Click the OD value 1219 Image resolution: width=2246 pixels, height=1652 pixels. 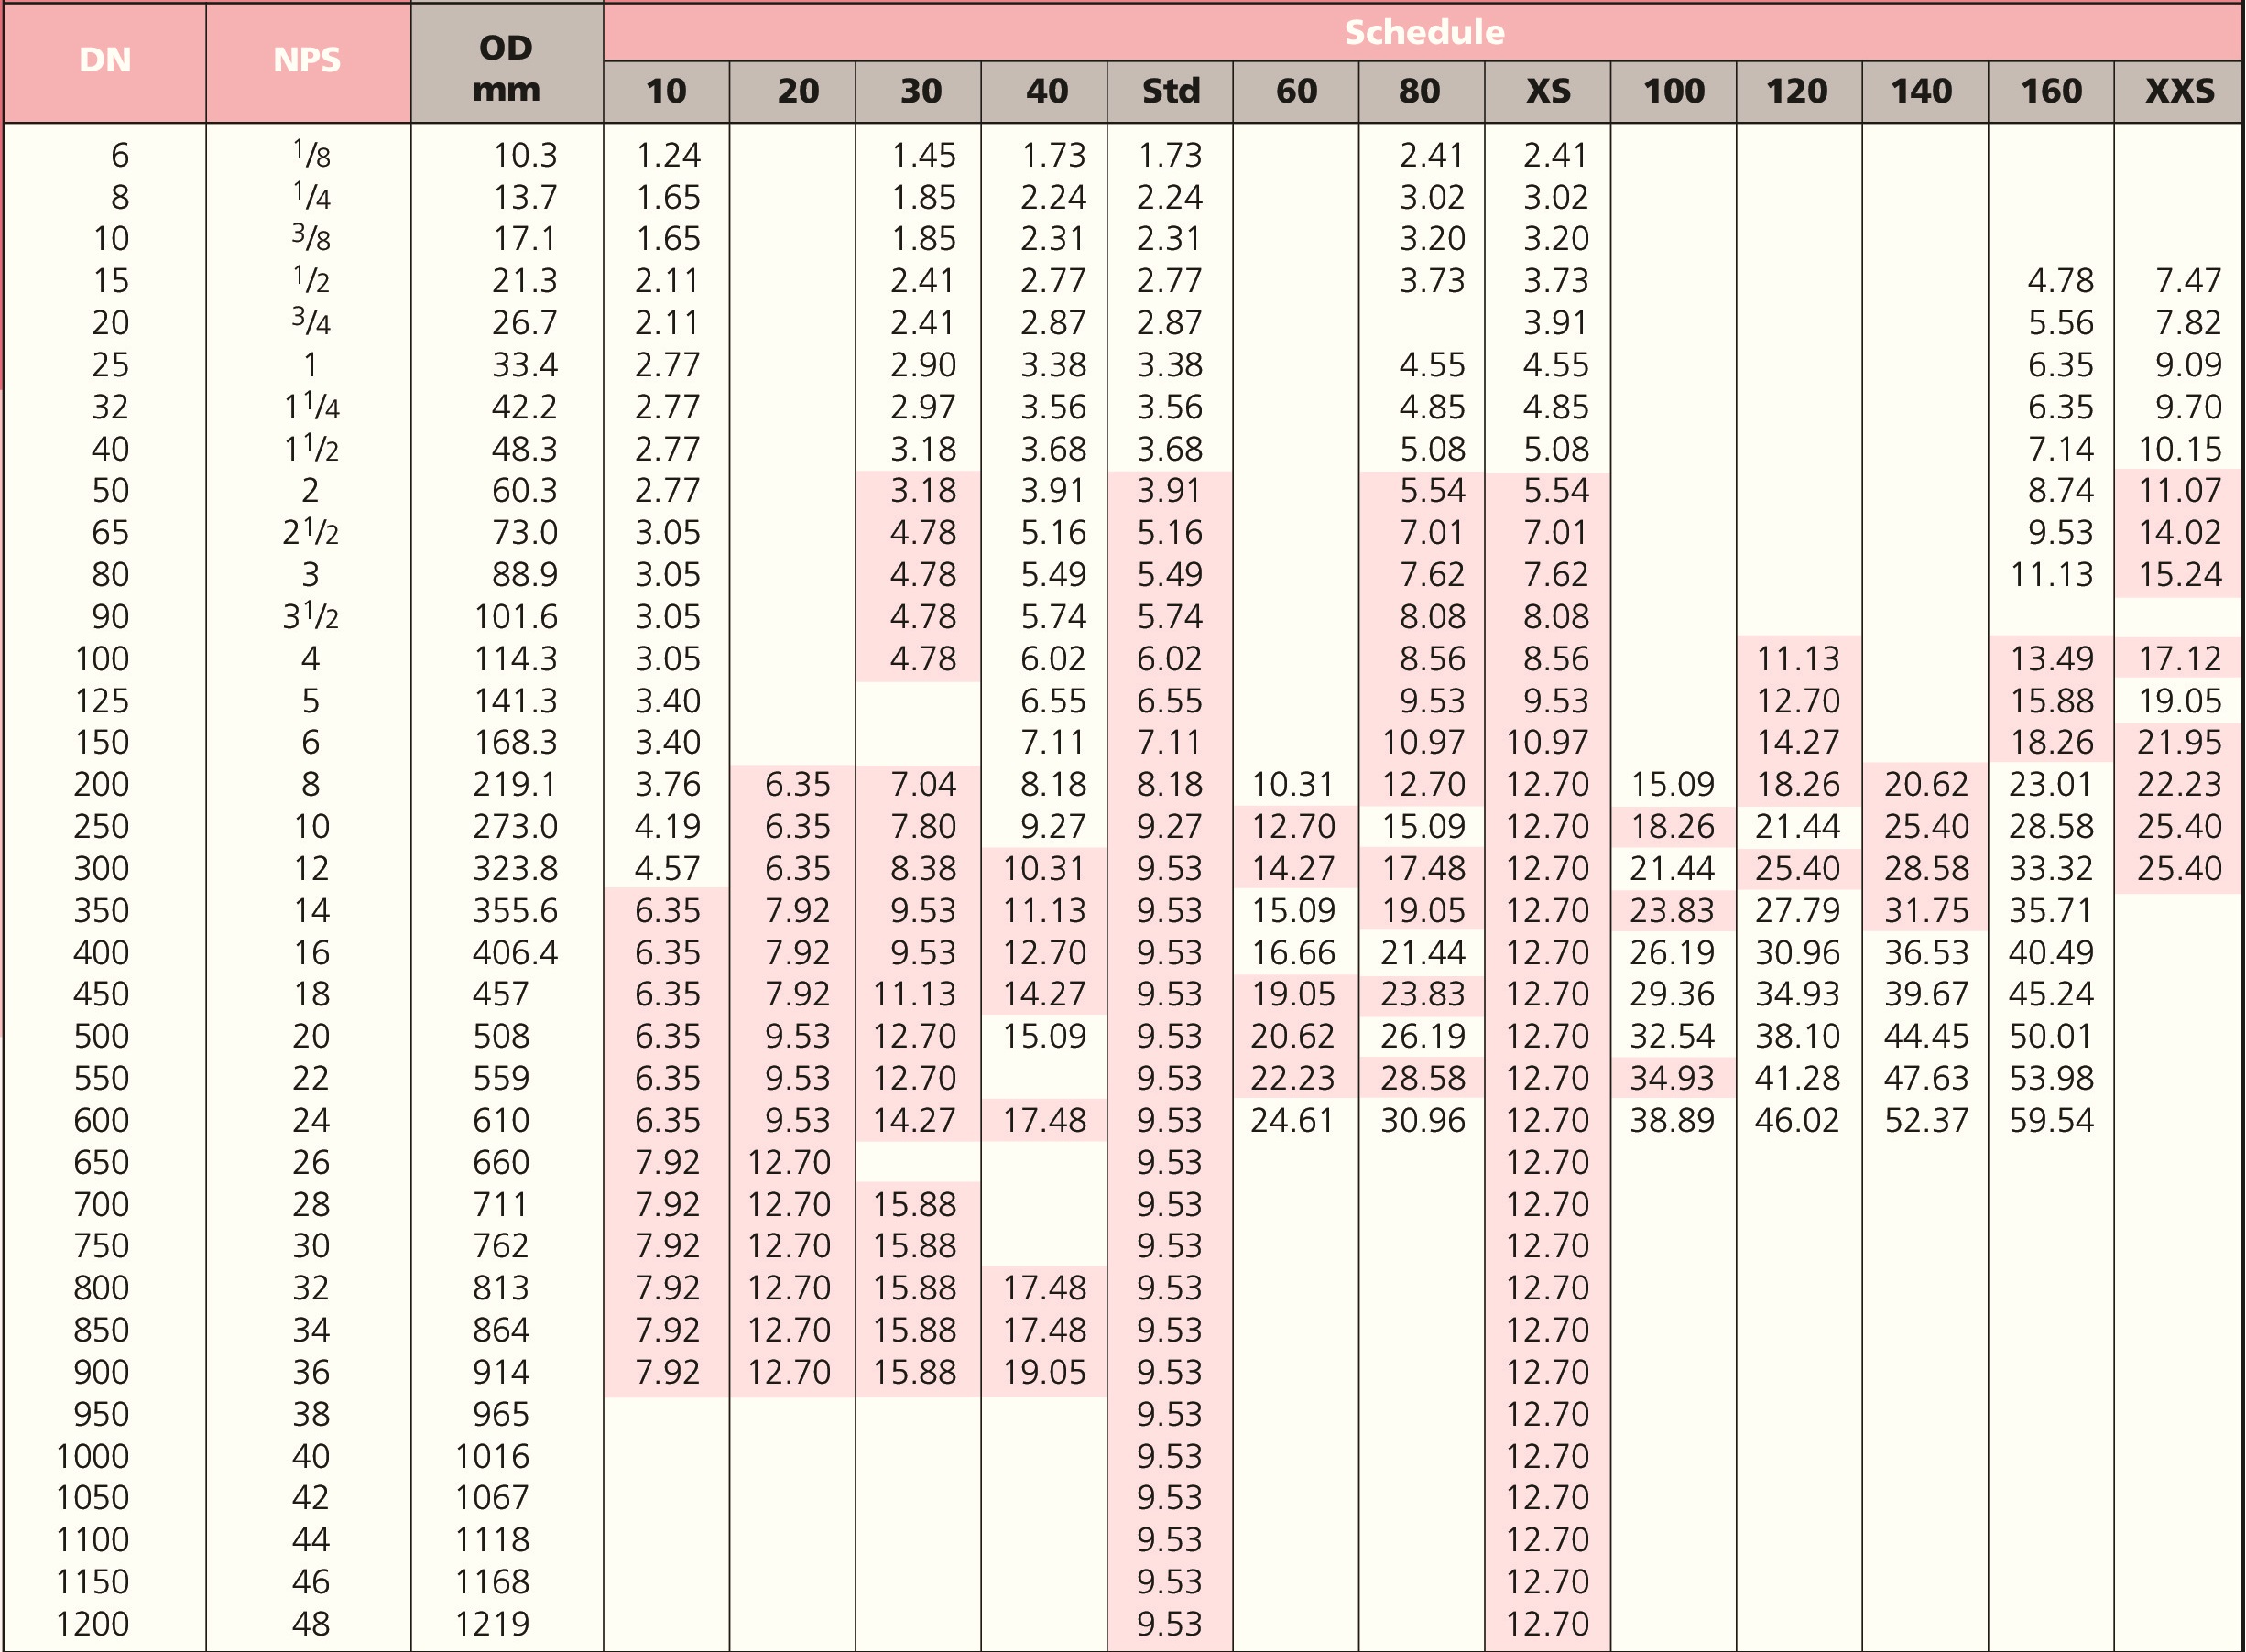(x=492, y=1624)
